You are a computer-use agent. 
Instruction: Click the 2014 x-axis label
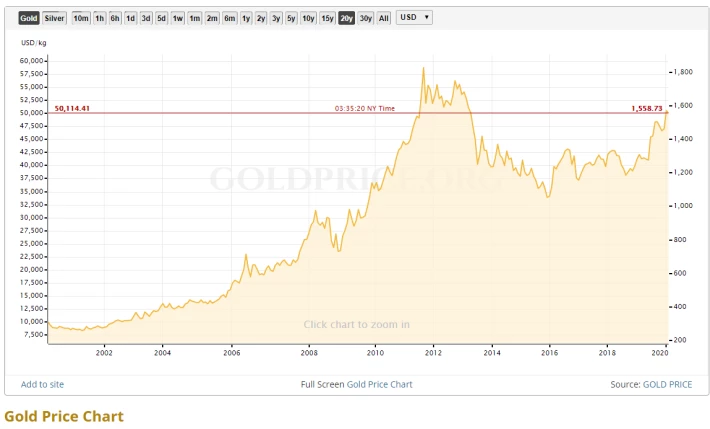coord(492,353)
